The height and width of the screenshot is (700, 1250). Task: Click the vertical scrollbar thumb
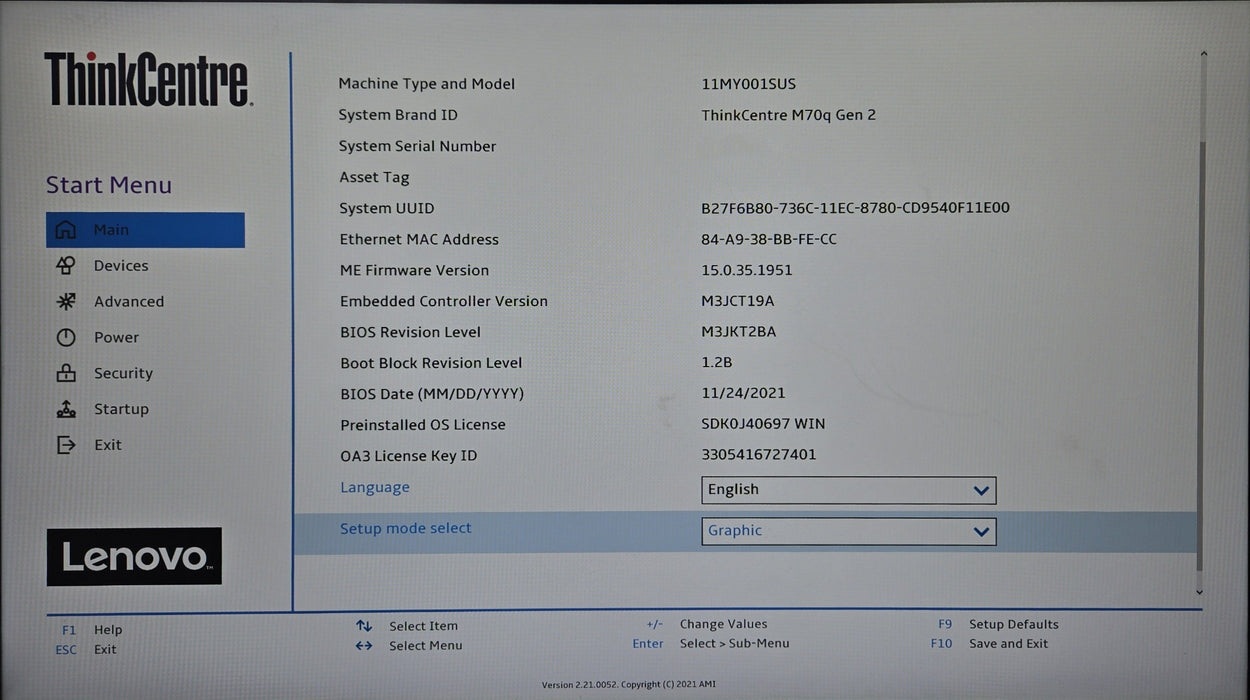click(x=1201, y=355)
